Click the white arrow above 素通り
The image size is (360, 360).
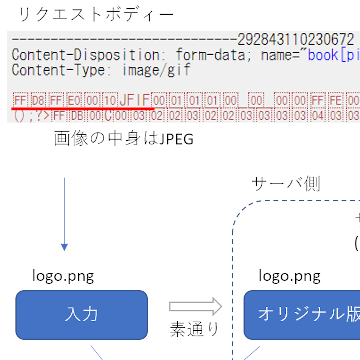195,307
